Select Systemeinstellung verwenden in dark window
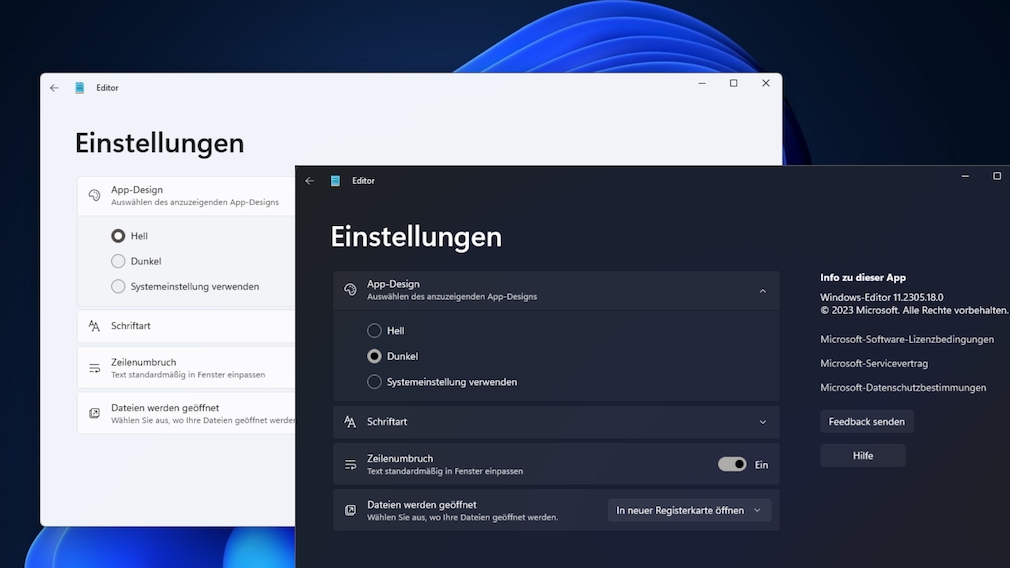The height and width of the screenshot is (568, 1010). click(374, 382)
